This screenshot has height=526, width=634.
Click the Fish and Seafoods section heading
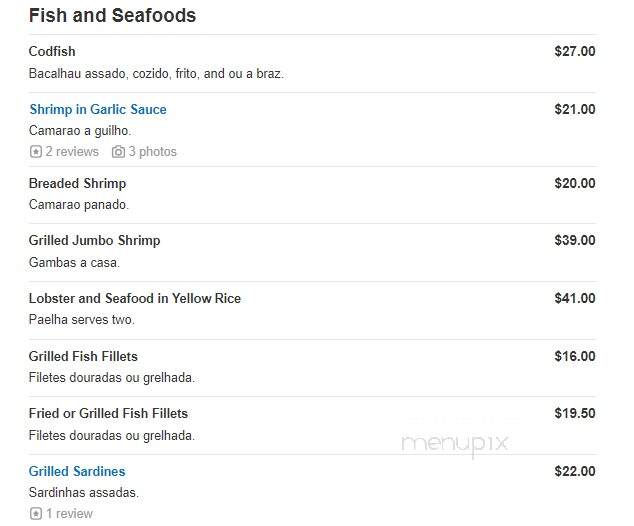(112, 15)
